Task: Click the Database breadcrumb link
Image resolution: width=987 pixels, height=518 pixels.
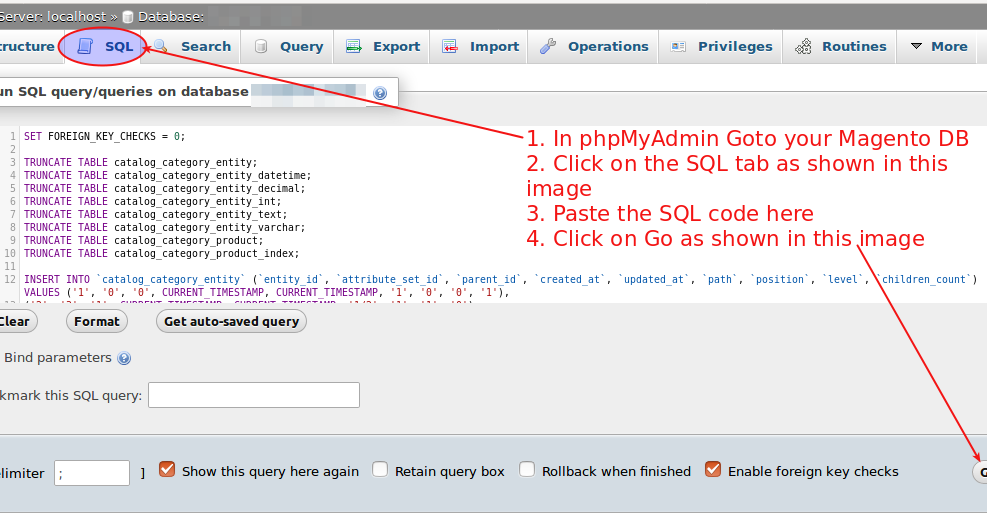Action: (x=171, y=17)
